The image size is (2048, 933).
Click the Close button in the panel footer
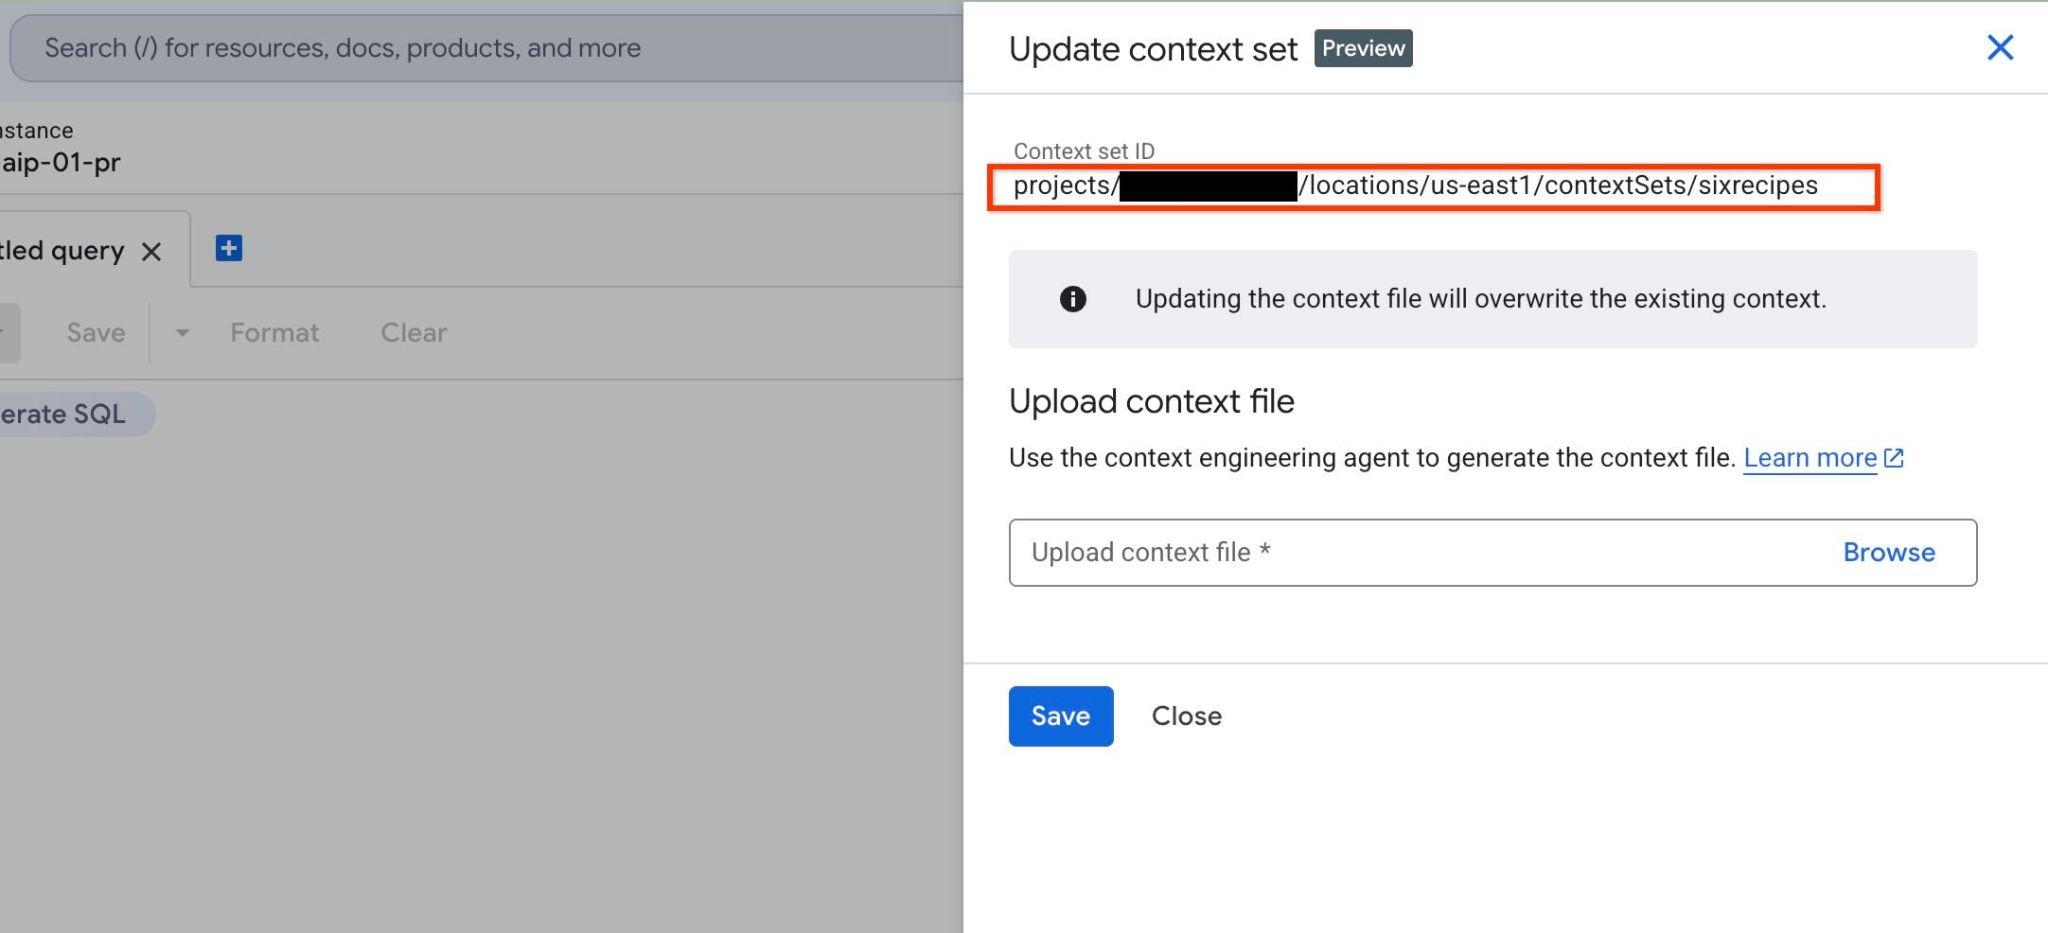coord(1186,716)
